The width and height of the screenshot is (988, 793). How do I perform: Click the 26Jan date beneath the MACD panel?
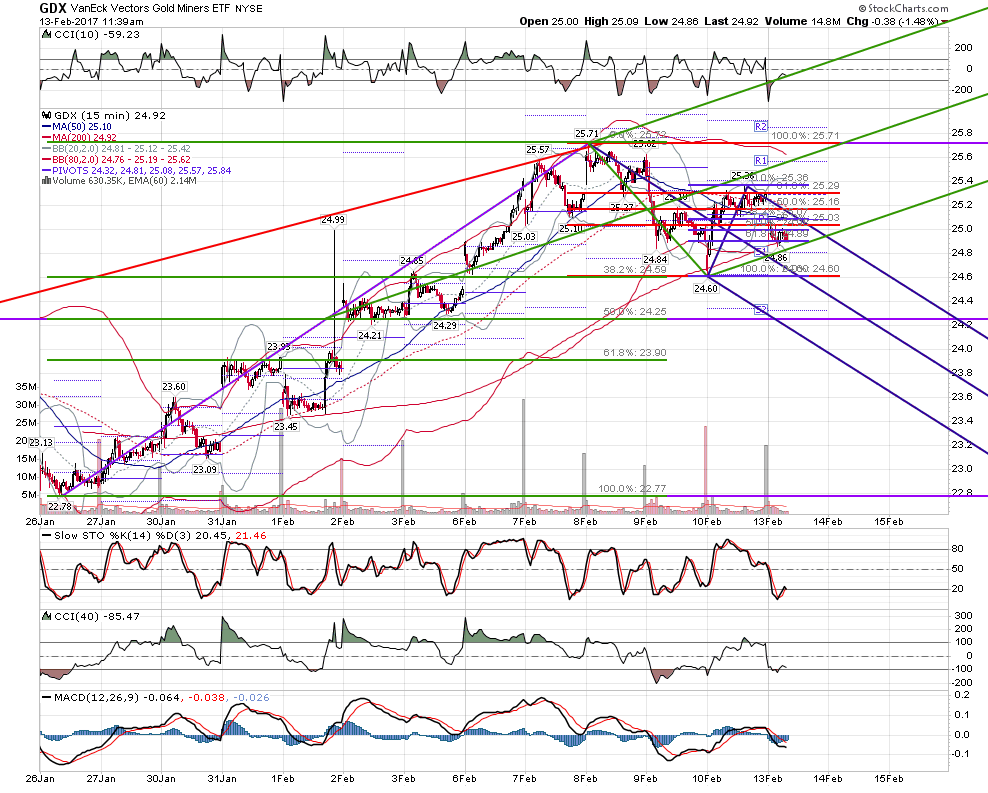pos(39,779)
